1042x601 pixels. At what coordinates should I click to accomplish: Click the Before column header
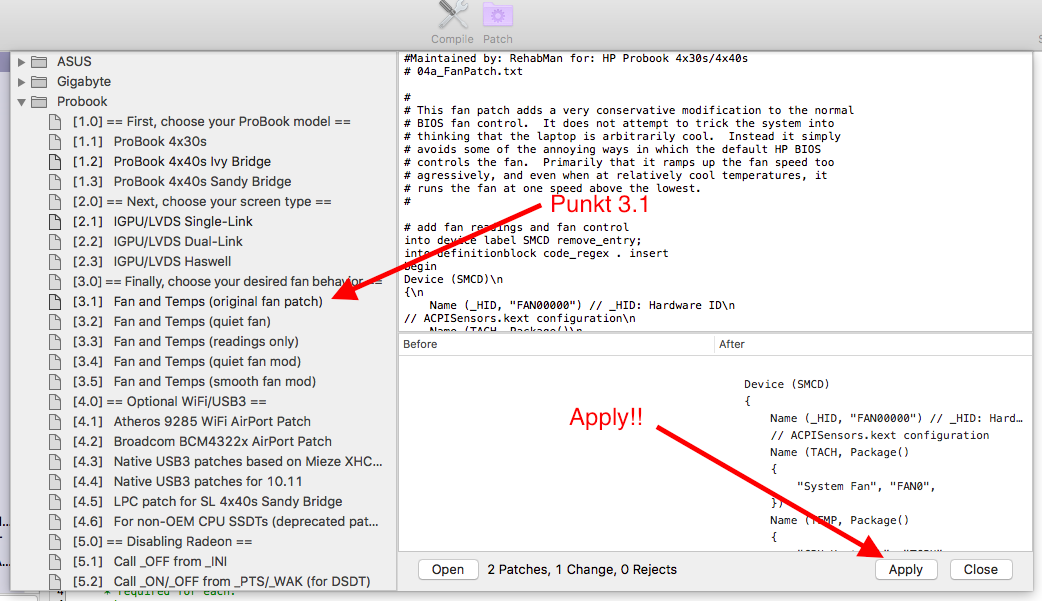556,344
